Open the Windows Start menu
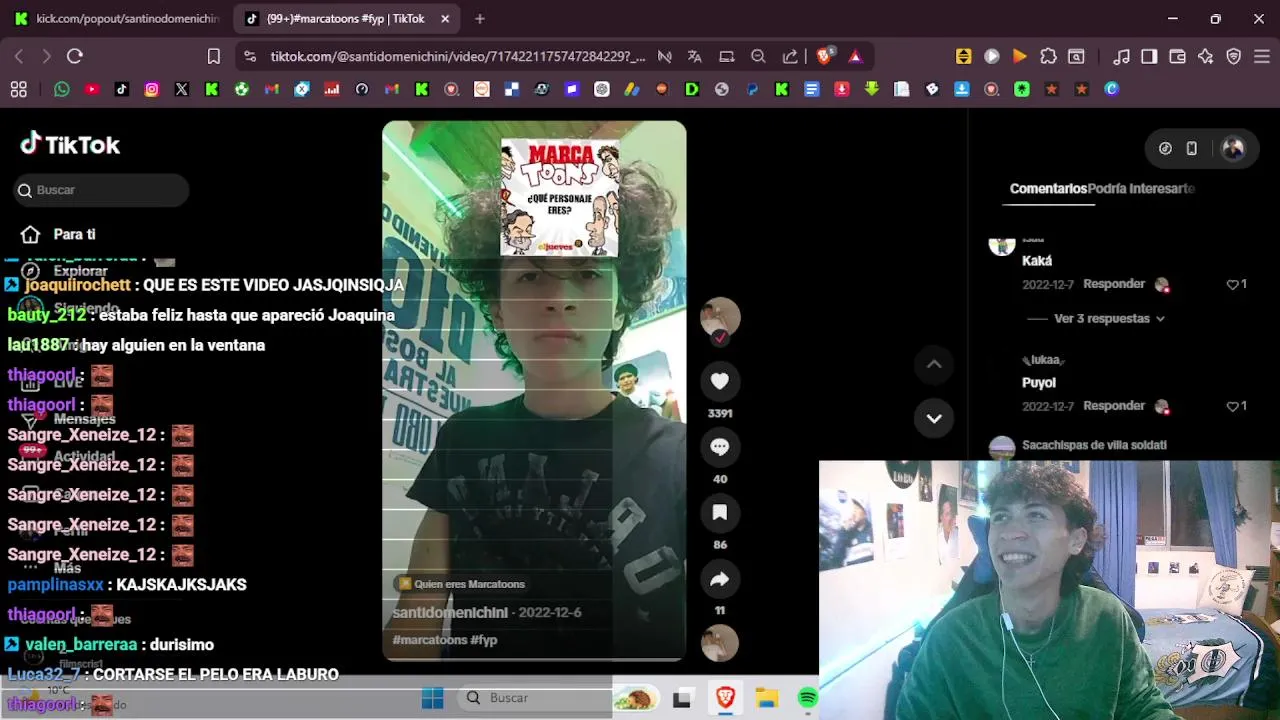This screenshot has height=720, width=1280. point(432,697)
